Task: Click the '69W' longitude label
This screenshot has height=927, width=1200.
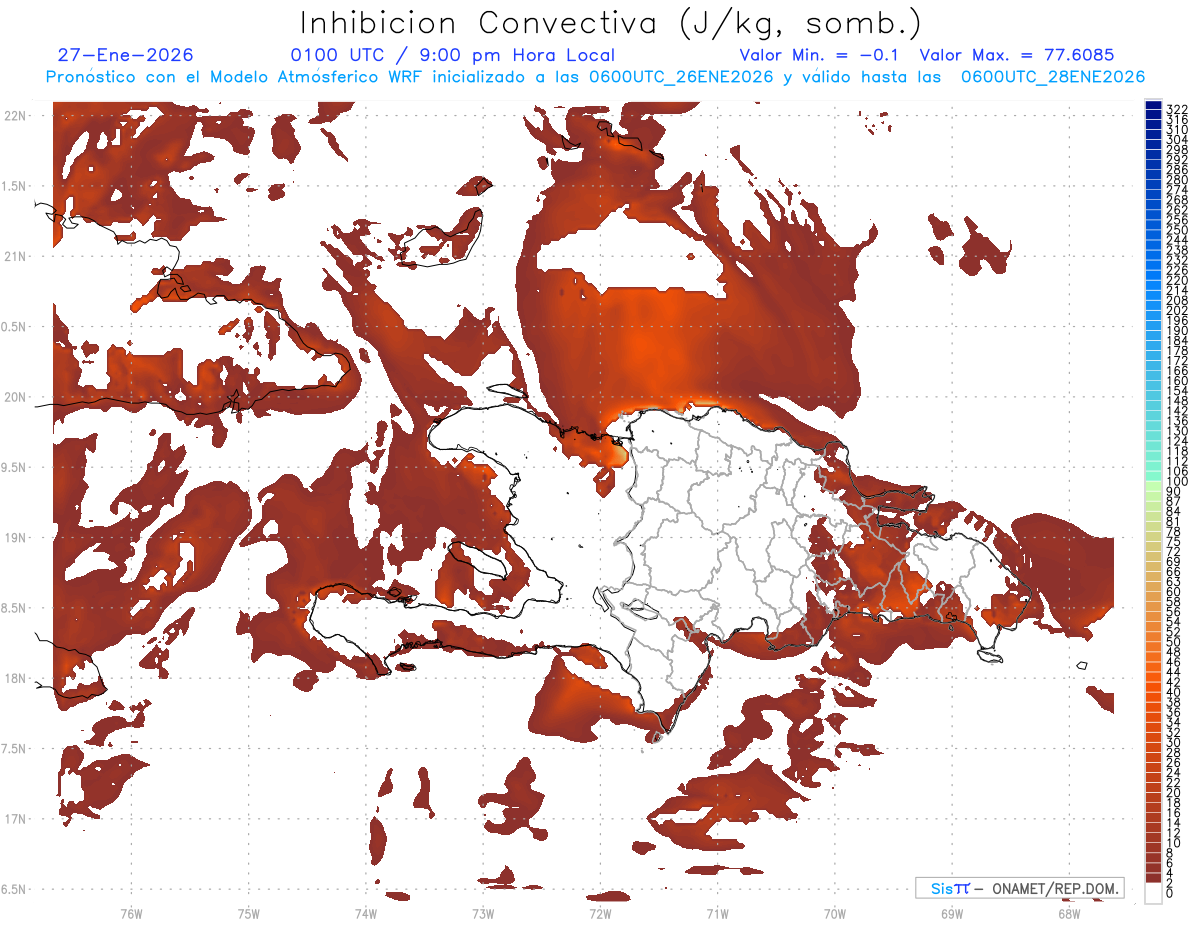Action: pos(952,913)
